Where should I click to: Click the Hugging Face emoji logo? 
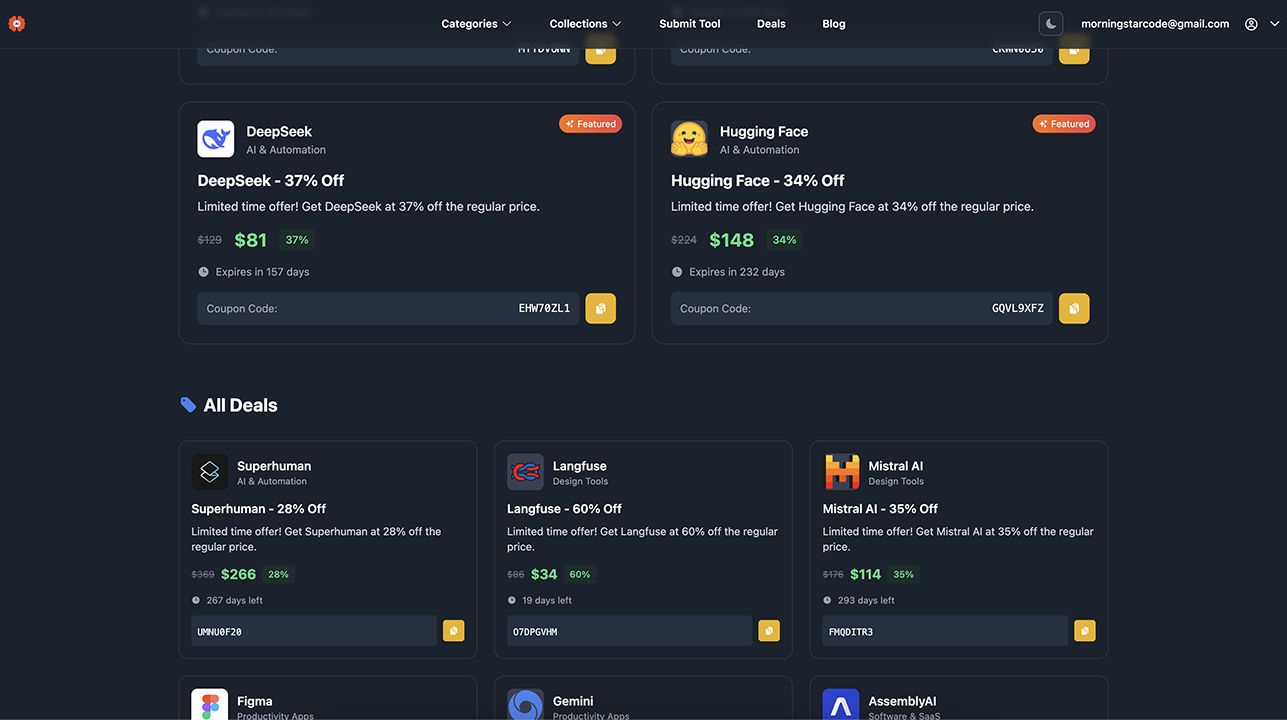click(689, 139)
